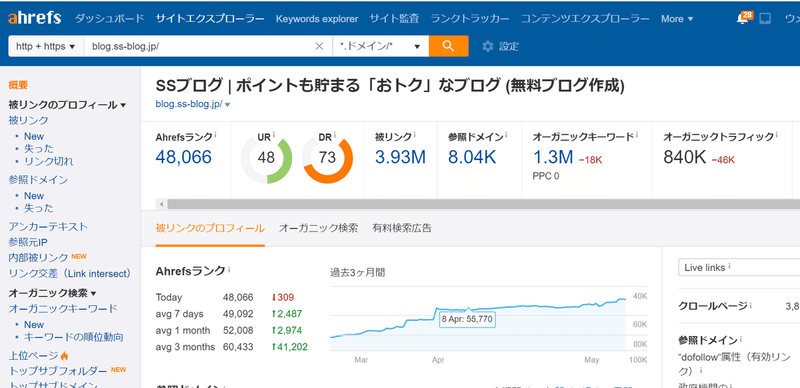800x388 pixels.
Task: Click info icon next to Ahrefsランク metric
Action: [215, 135]
